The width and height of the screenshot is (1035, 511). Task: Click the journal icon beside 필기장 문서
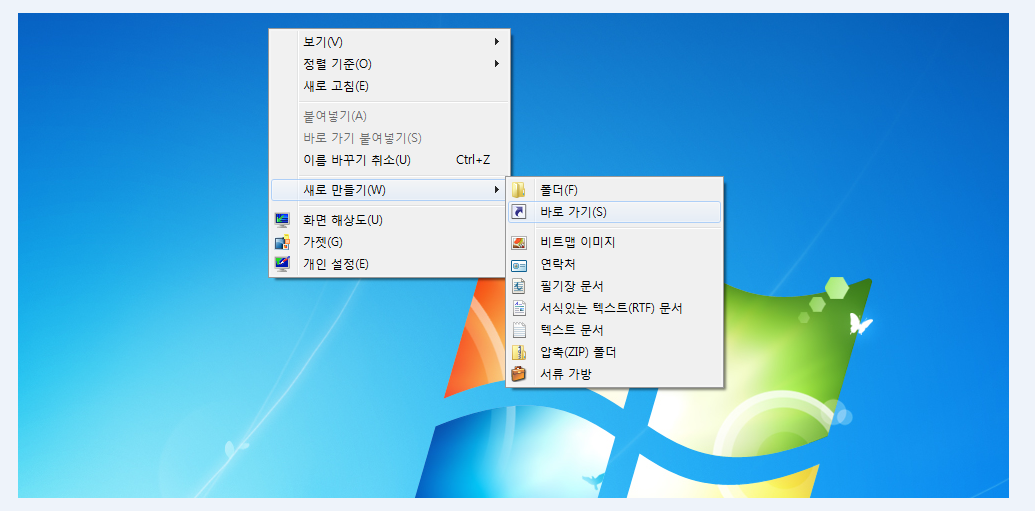(x=519, y=287)
